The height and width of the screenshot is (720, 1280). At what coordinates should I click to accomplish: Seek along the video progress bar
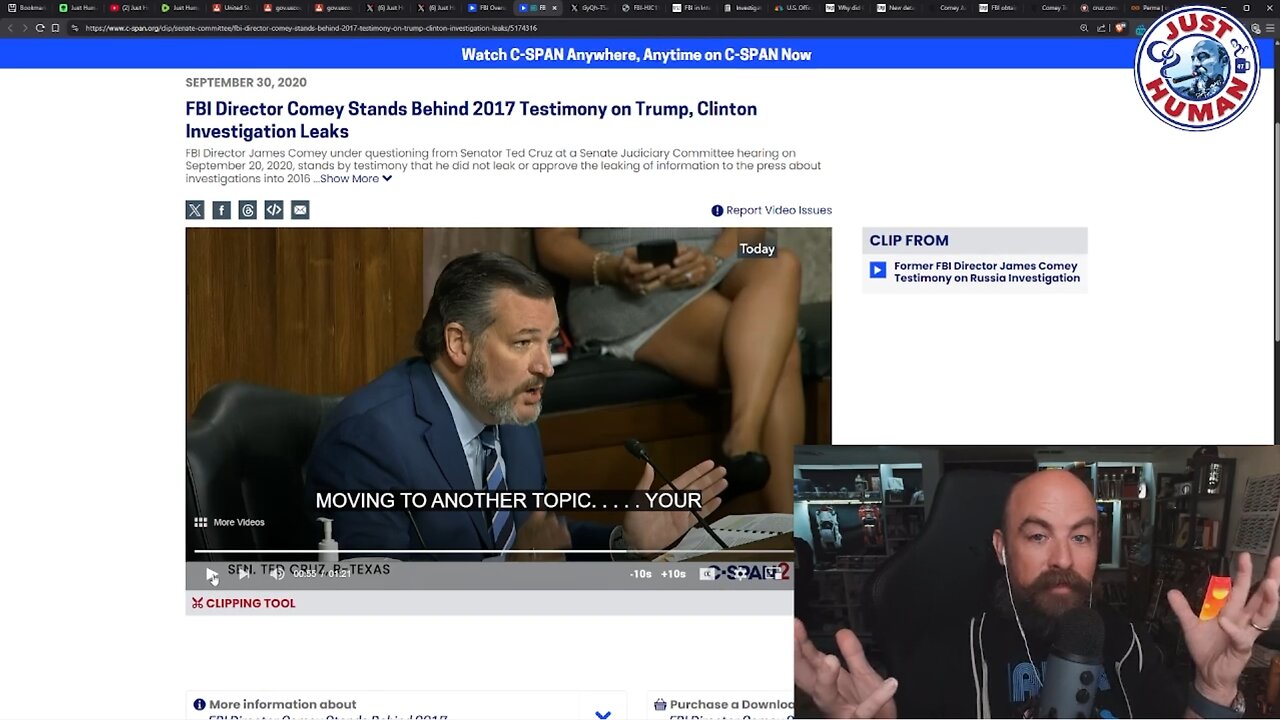493,551
